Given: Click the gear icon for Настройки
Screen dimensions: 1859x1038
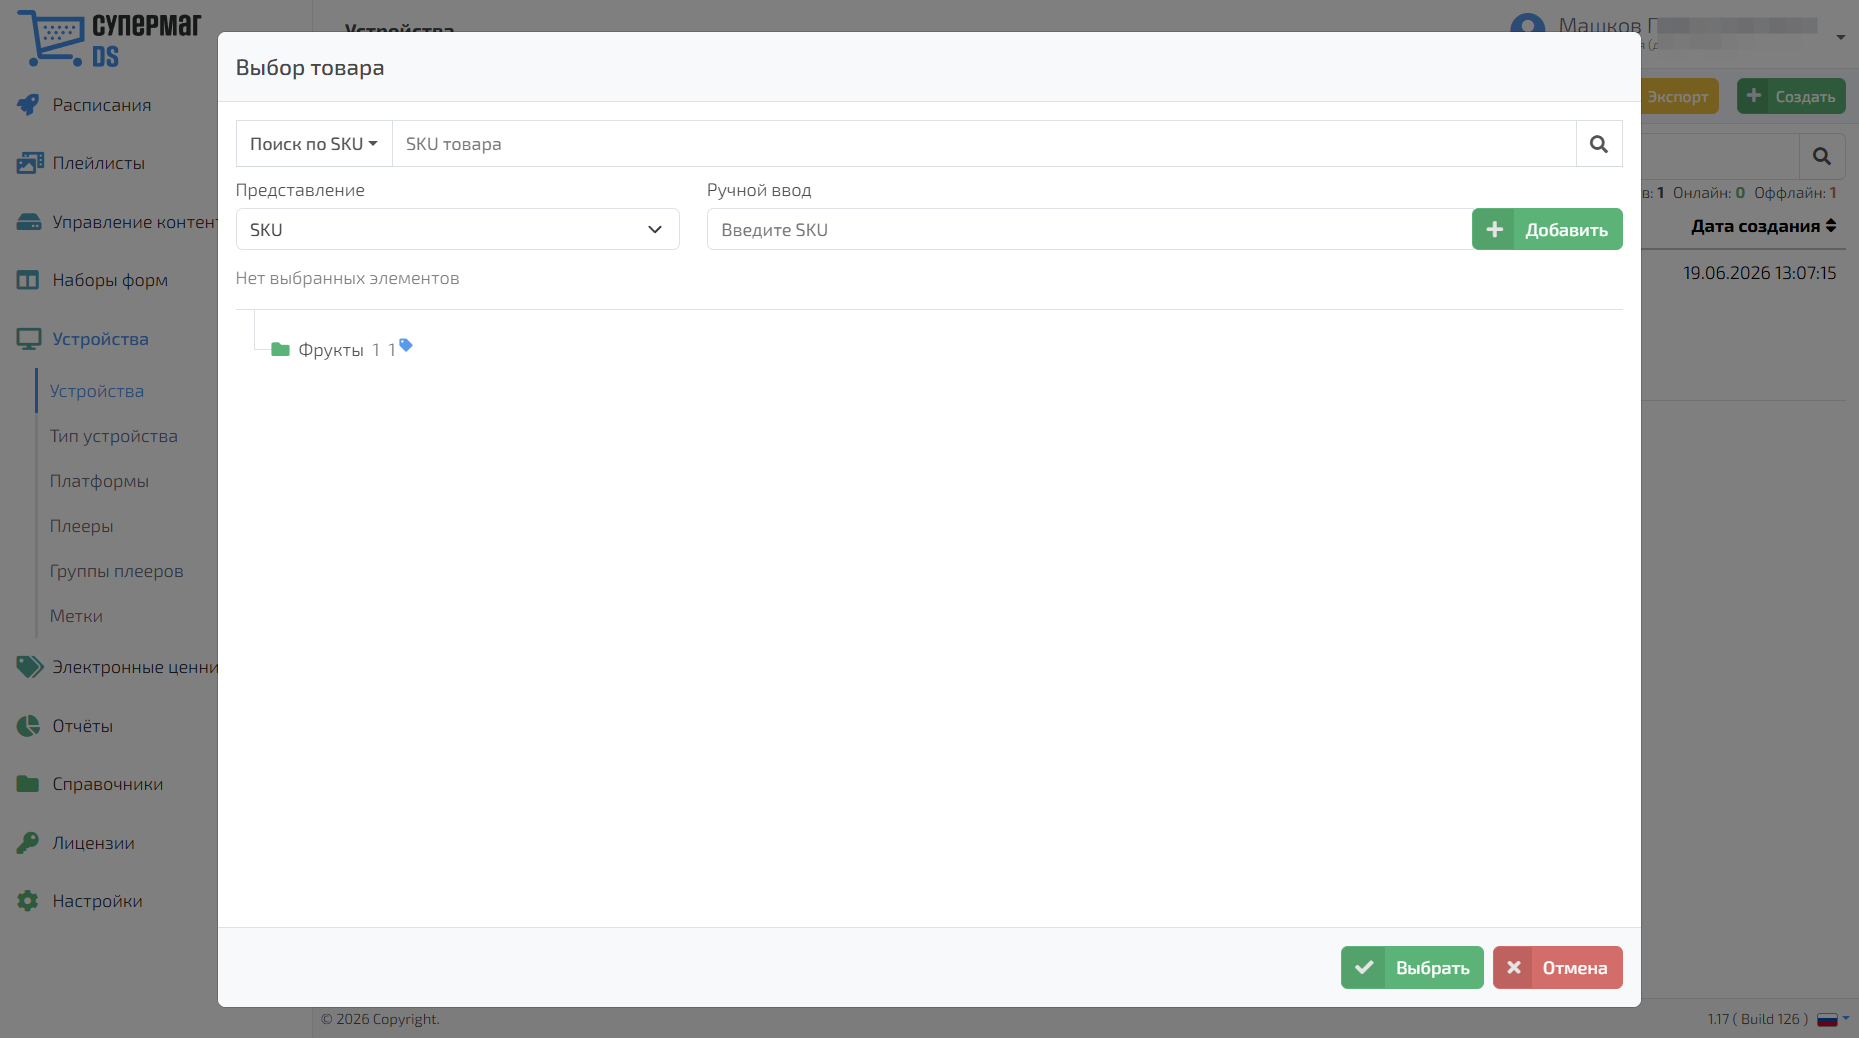Looking at the screenshot, I should pyautogui.click(x=28, y=901).
